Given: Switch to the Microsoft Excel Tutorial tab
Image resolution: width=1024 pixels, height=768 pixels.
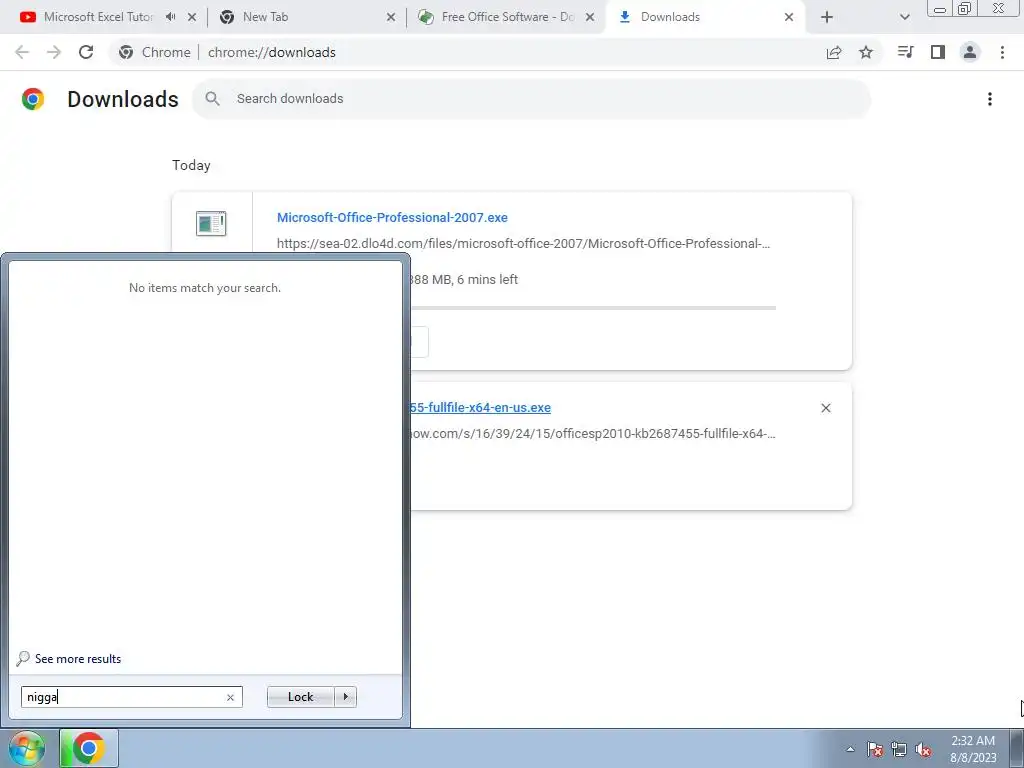Looking at the screenshot, I should click(x=98, y=17).
